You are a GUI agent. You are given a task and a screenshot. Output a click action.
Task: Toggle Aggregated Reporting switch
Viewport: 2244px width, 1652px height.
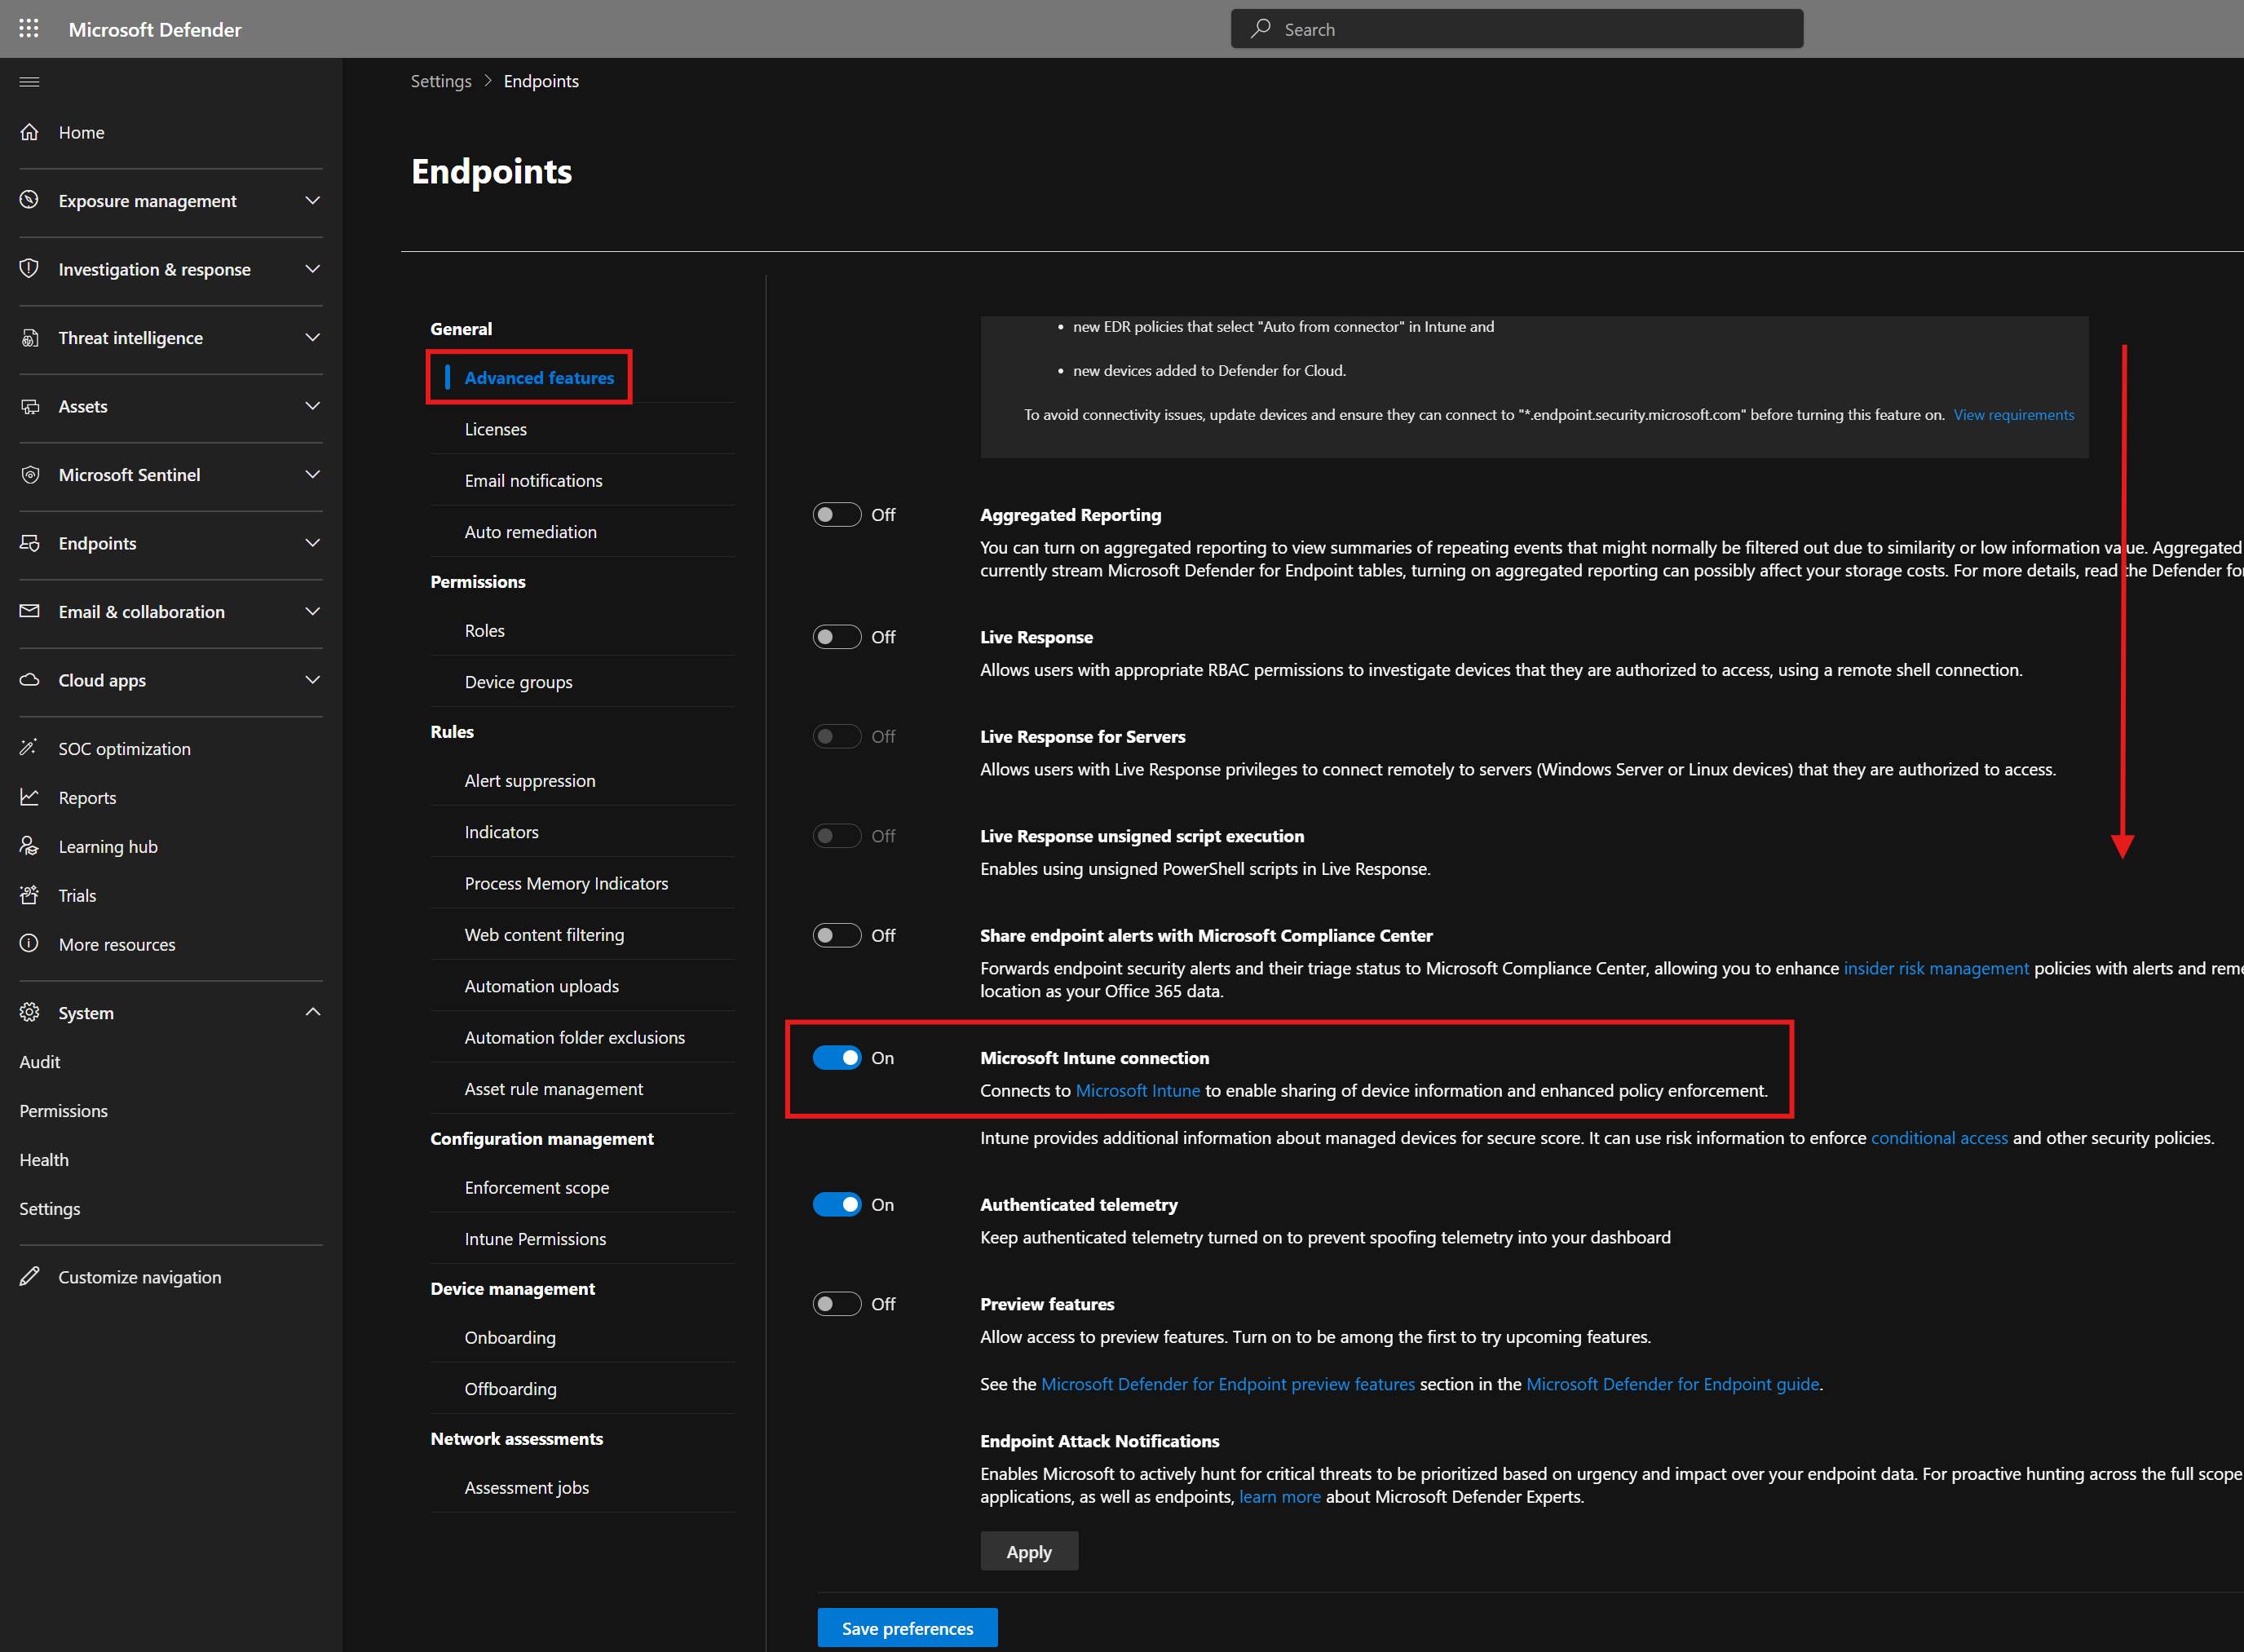click(836, 514)
